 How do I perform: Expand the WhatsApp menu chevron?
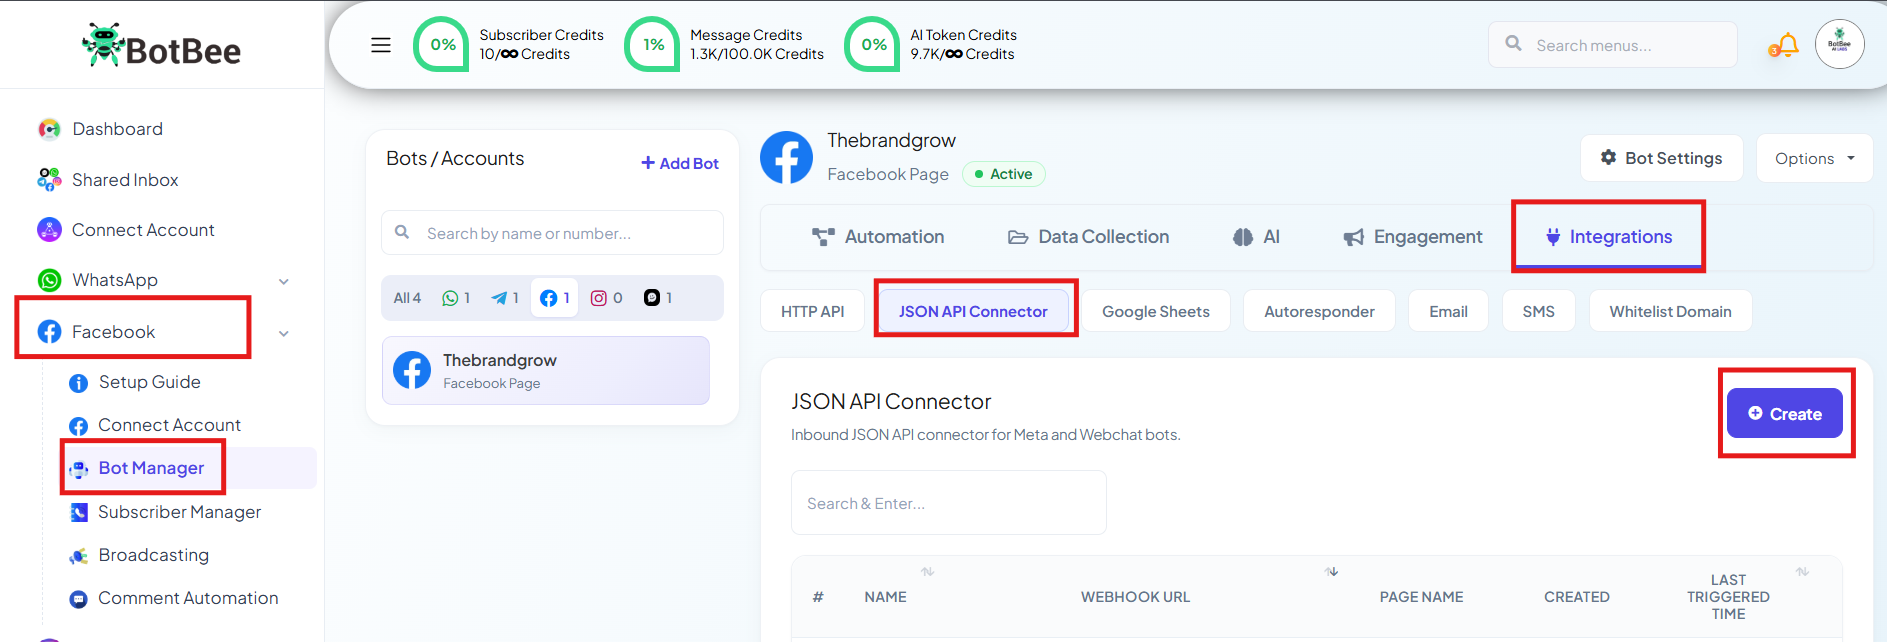point(284,282)
